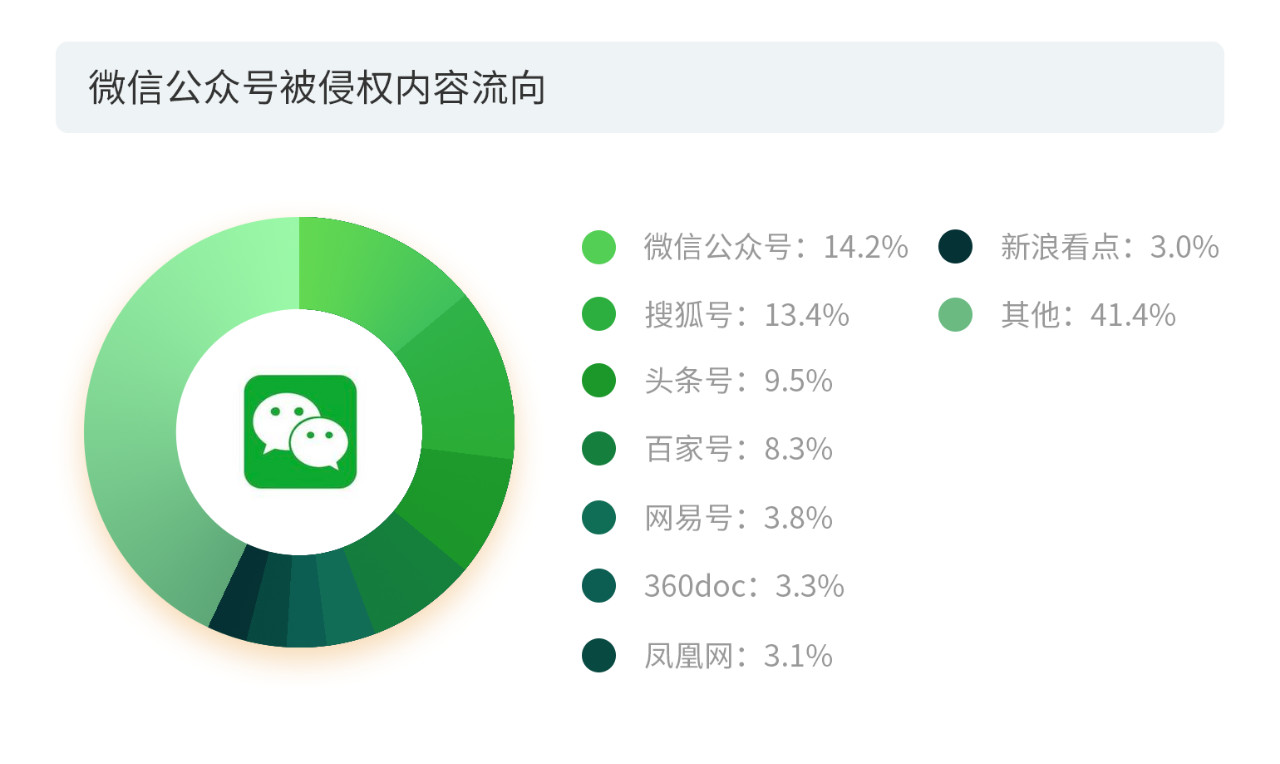Select the 搜狐号: 13.4% legend label
1280x764 pixels.
coord(746,315)
